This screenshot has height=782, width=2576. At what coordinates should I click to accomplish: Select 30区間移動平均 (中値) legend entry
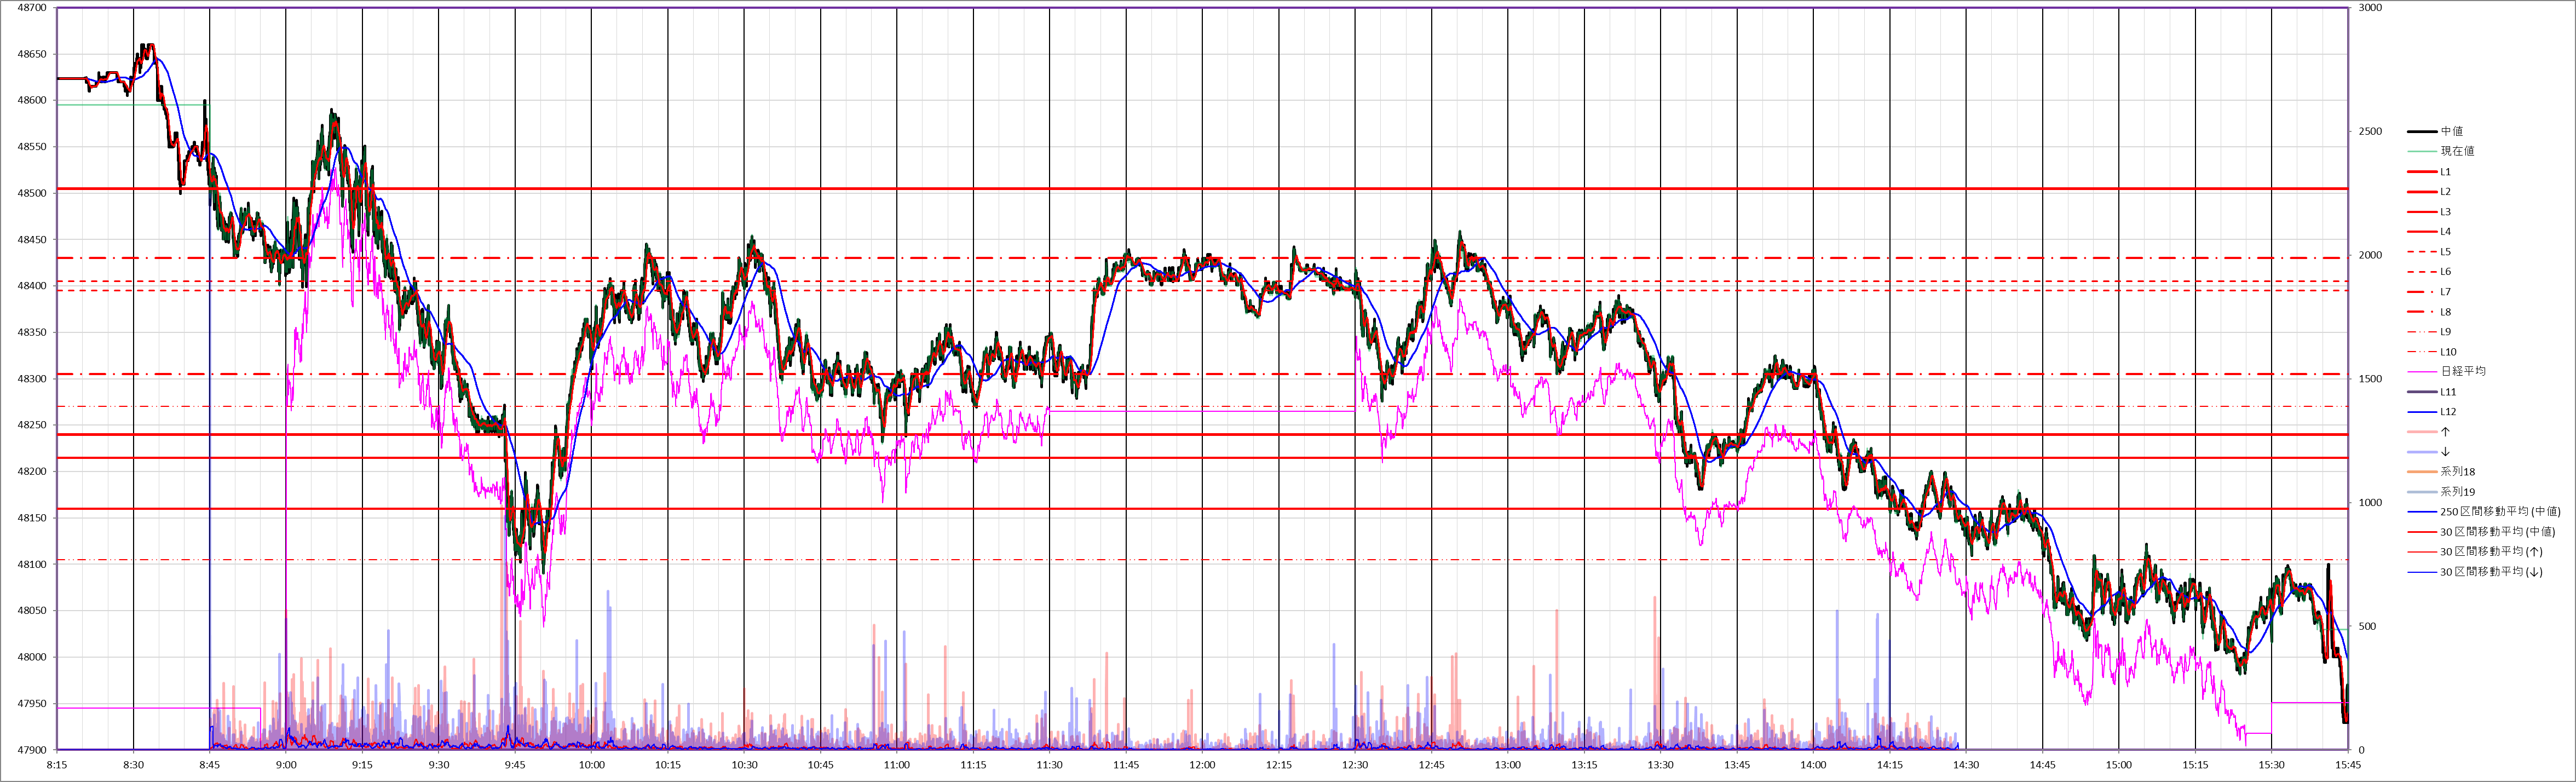(2496, 532)
